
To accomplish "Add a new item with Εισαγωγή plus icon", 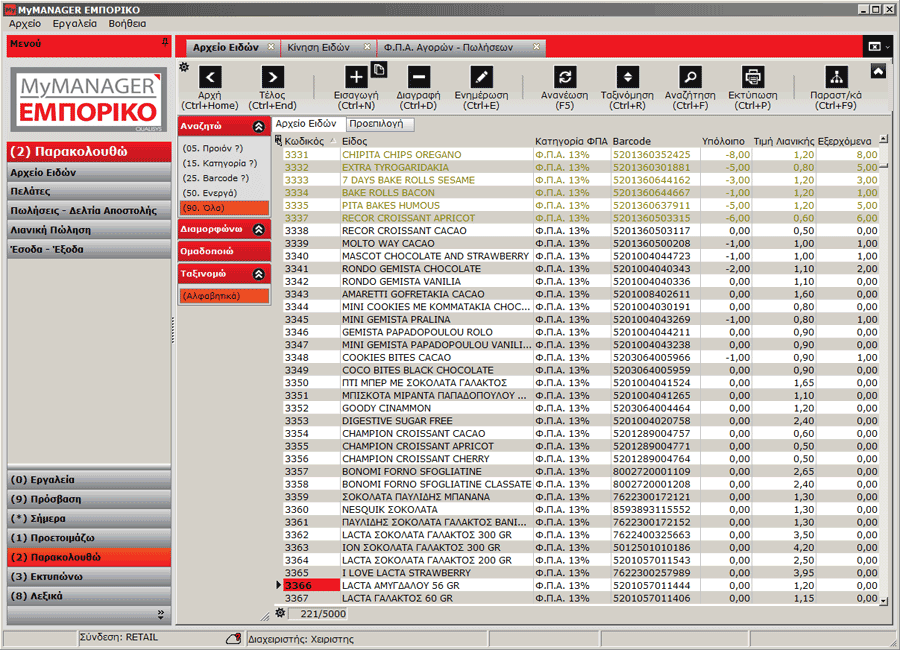I will pyautogui.click(x=356, y=77).
